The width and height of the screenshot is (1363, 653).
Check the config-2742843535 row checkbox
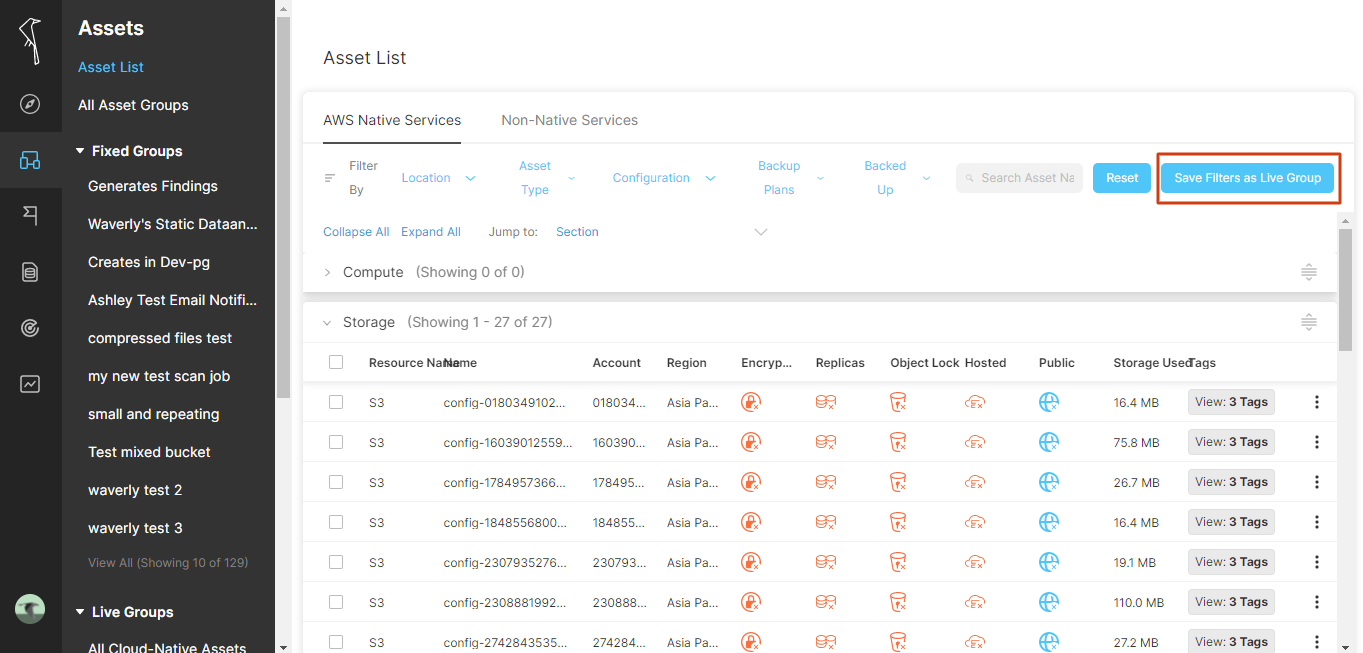click(x=336, y=642)
